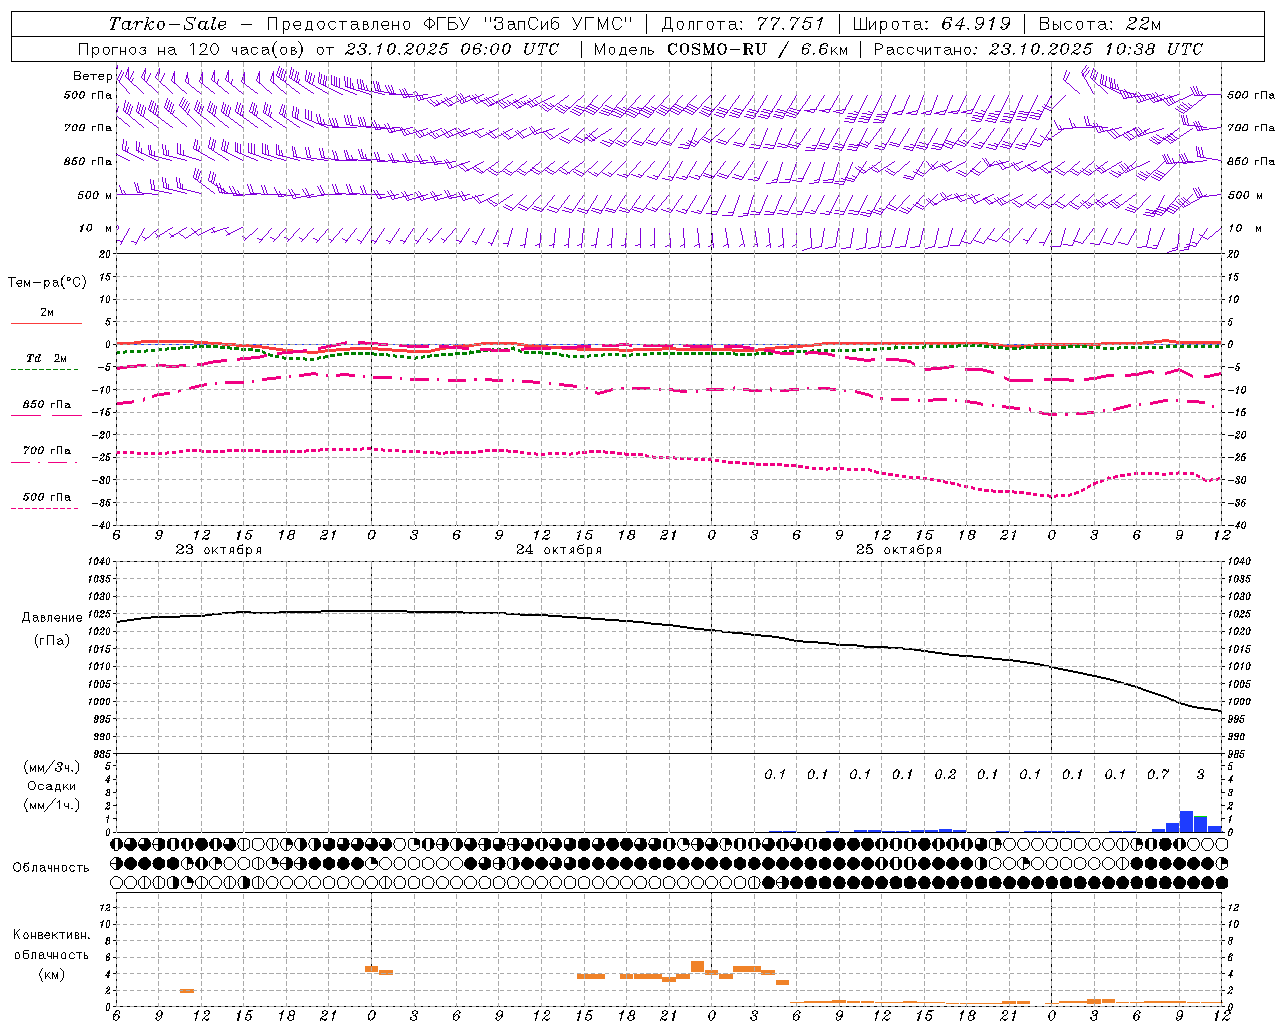
Task: Click the Давление pressure panel label
Action: click(52, 618)
